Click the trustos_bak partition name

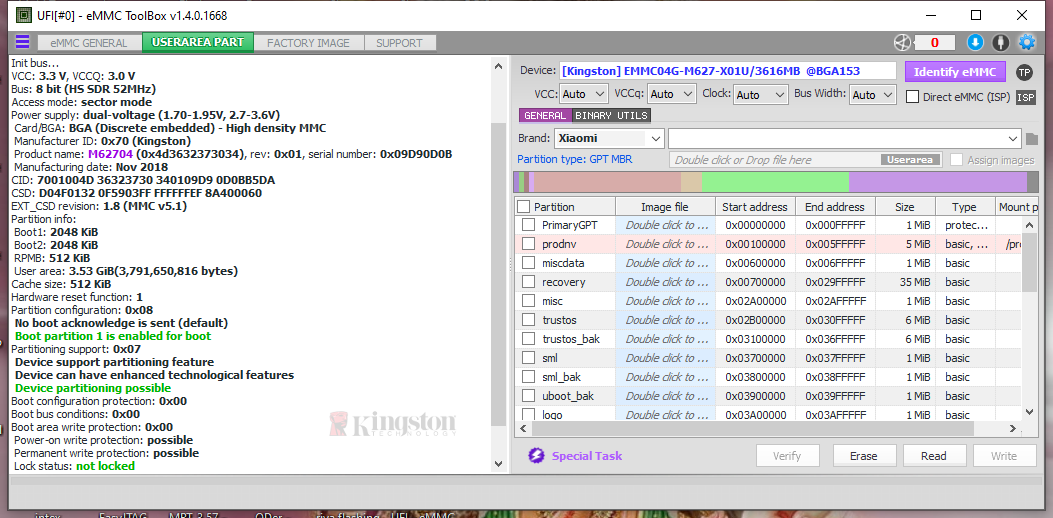[571, 339]
